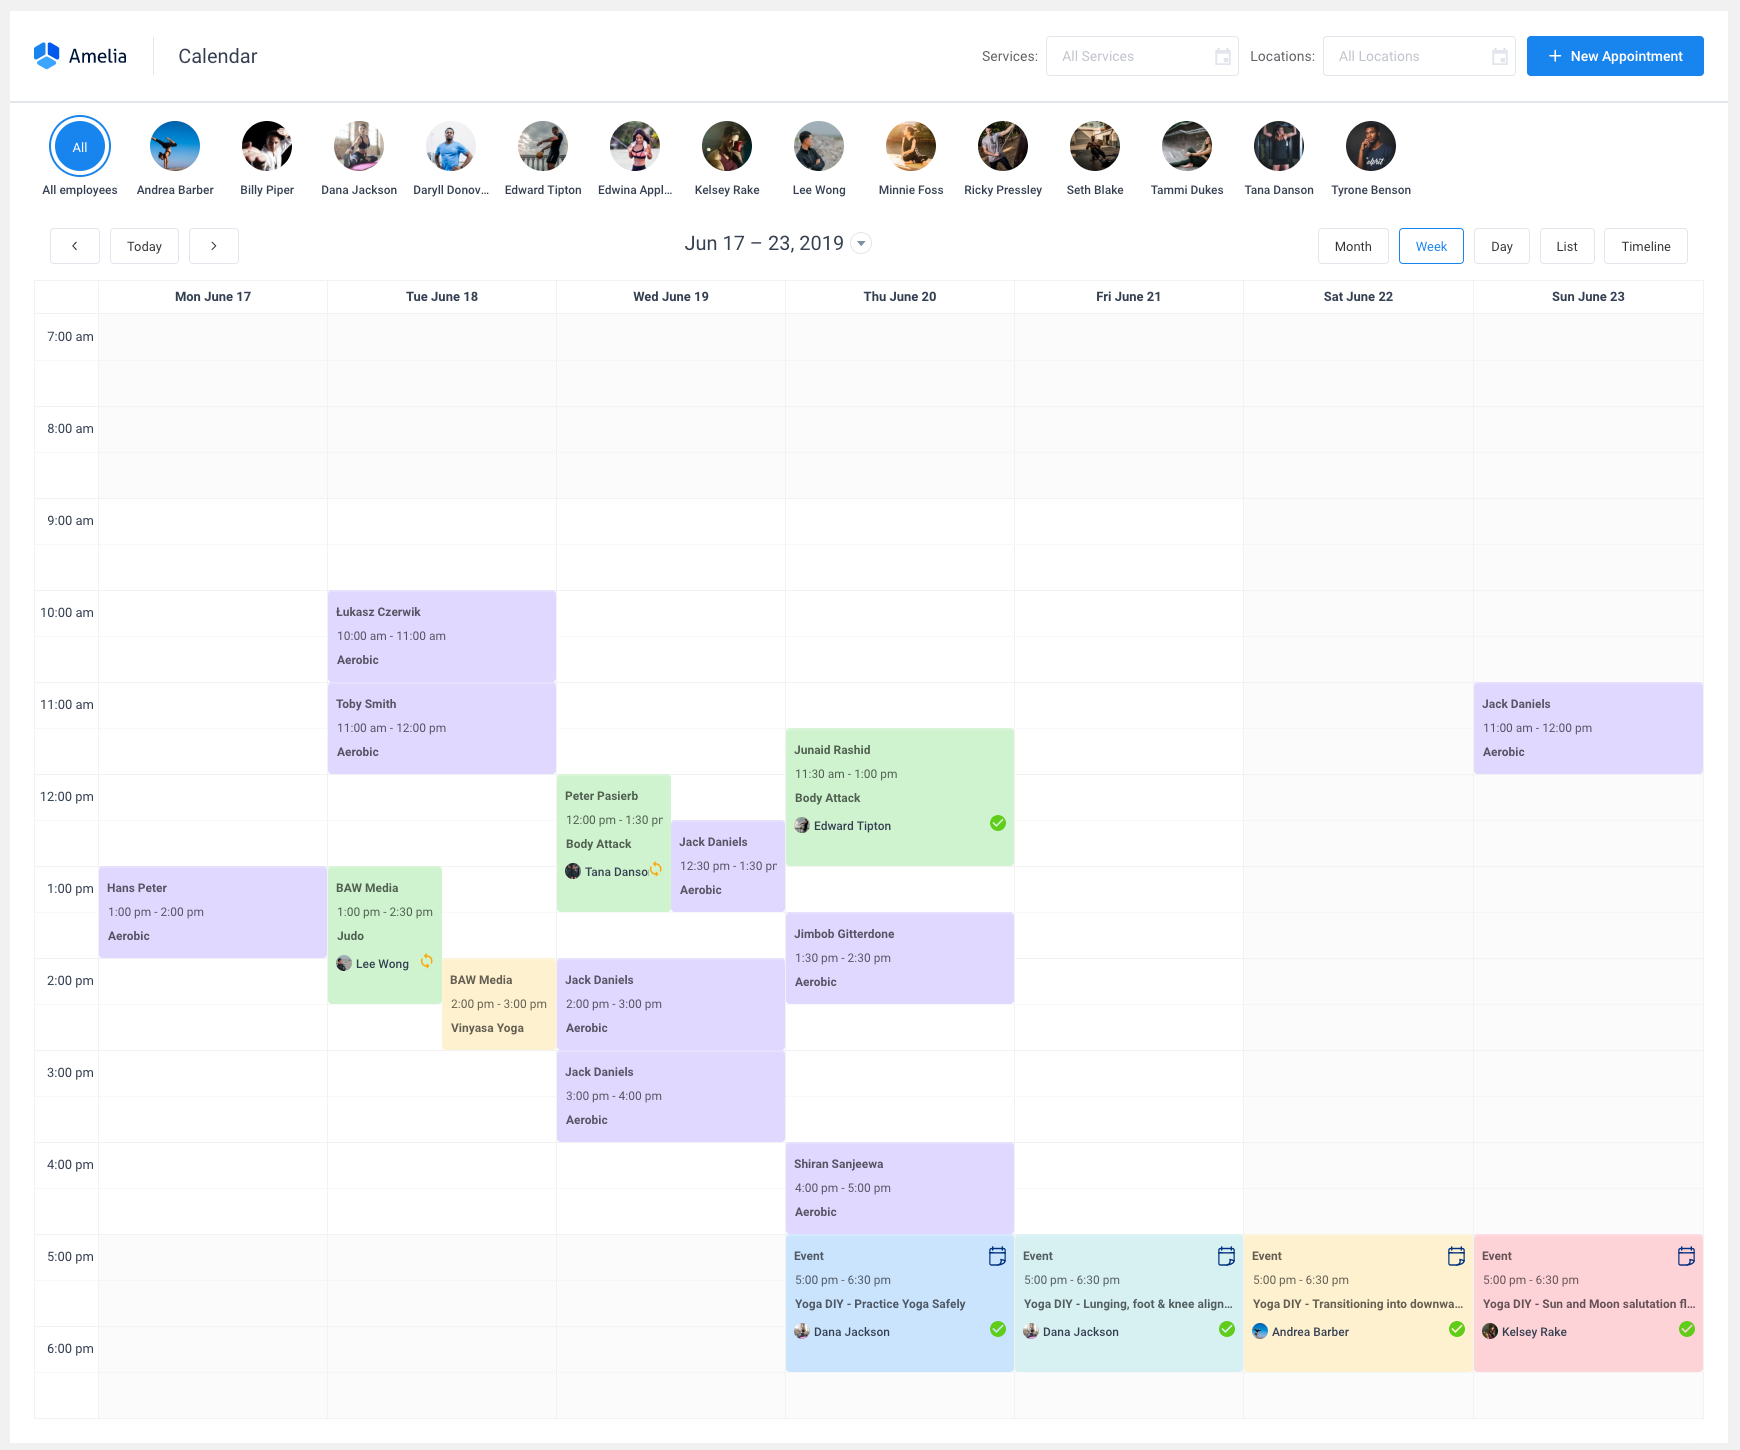Image resolution: width=1740 pixels, height=1450 pixels.
Task: Click the approved checkmark on Junaid Rashid's Body Attack
Action: tap(998, 823)
